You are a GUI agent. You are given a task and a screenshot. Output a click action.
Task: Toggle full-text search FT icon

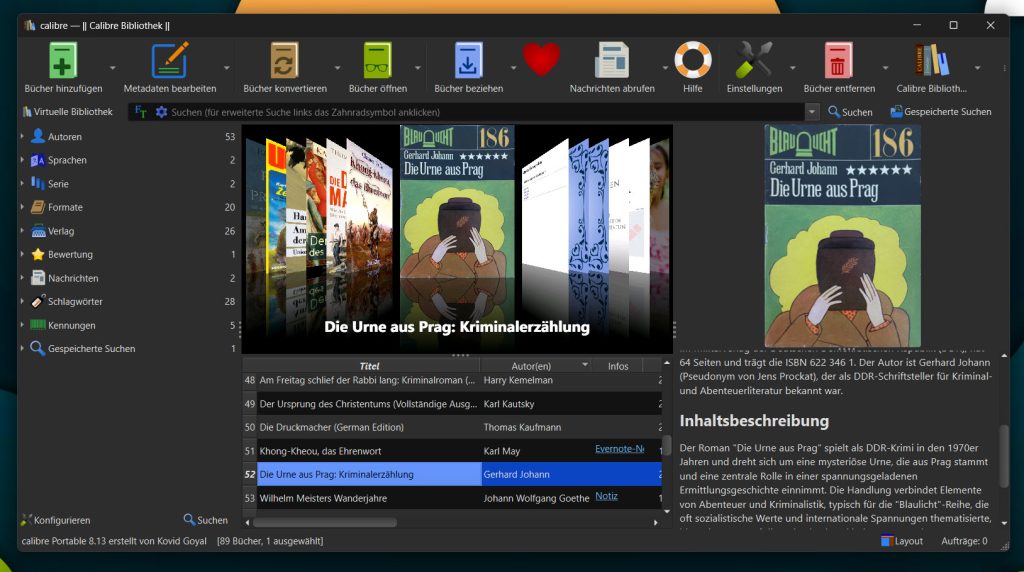tap(141, 112)
